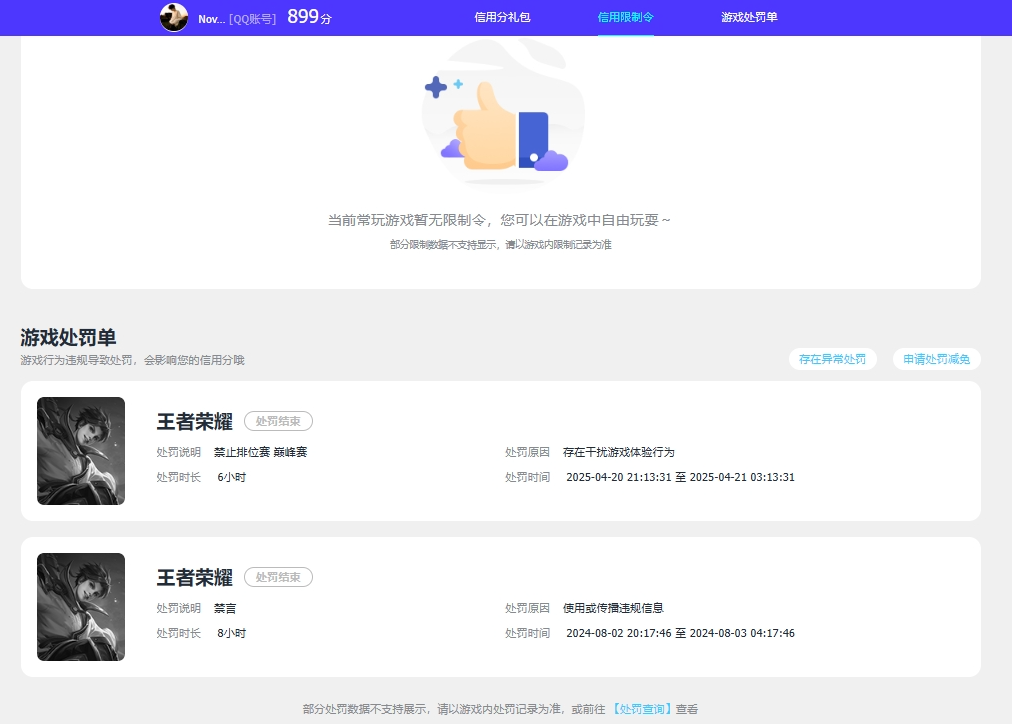Screen dimensions: 1012x724
Task: Open the 处罚查询 link
Action: point(641,709)
